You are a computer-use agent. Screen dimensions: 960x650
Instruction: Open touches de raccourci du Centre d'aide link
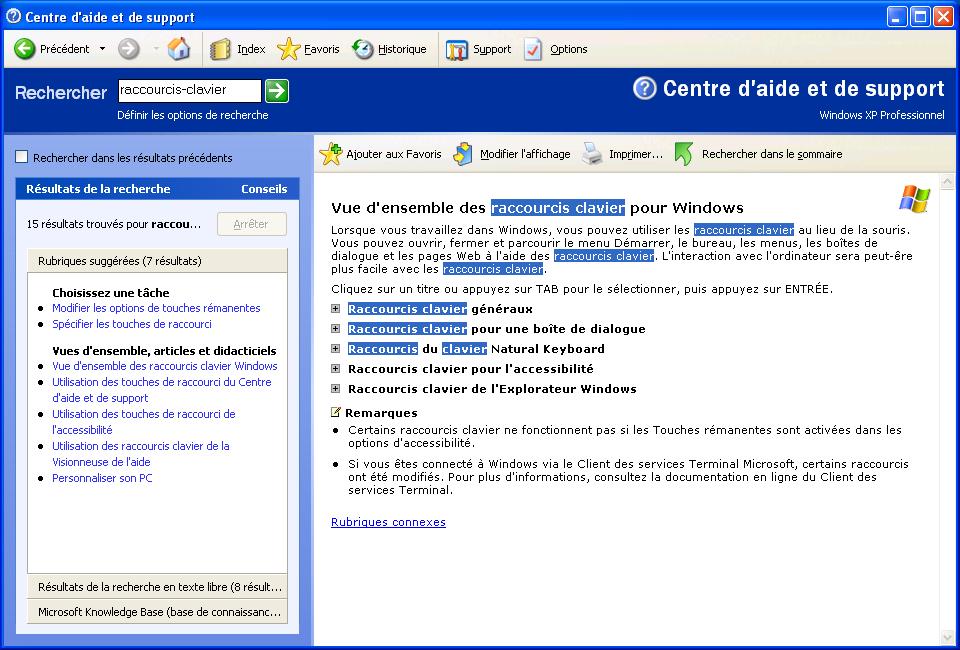[162, 390]
